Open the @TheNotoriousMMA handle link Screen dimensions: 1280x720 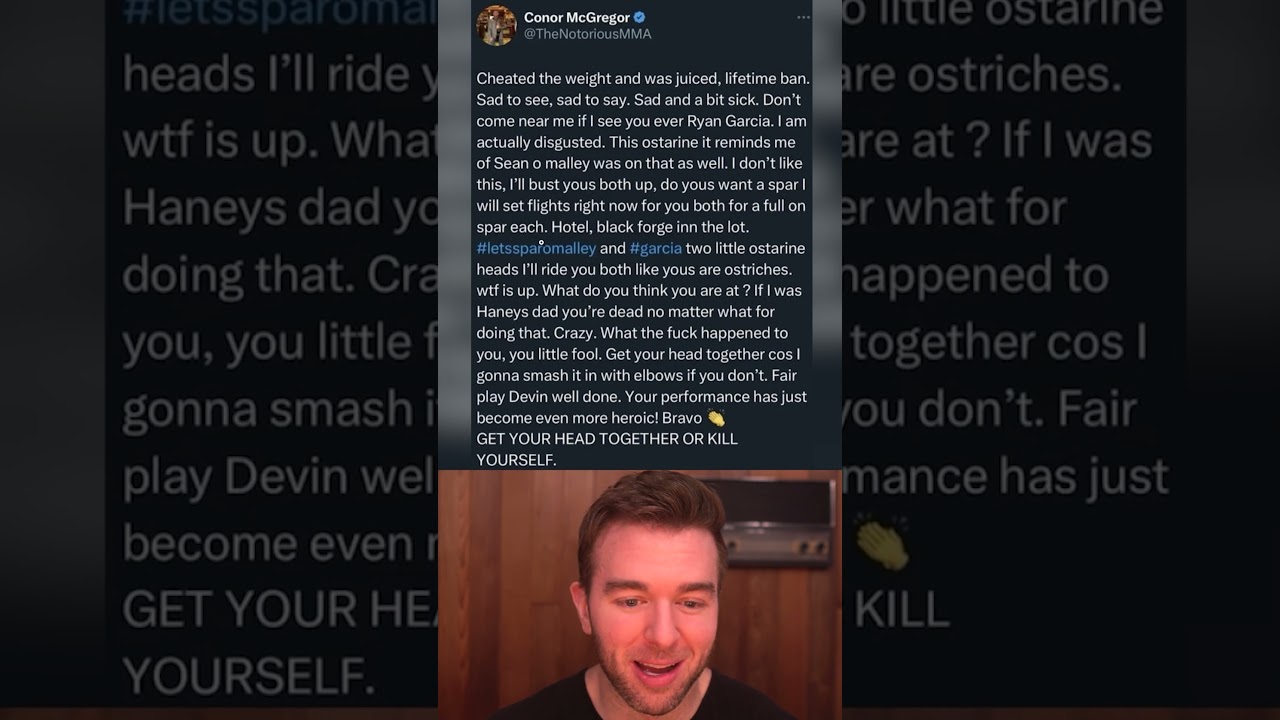tap(587, 34)
